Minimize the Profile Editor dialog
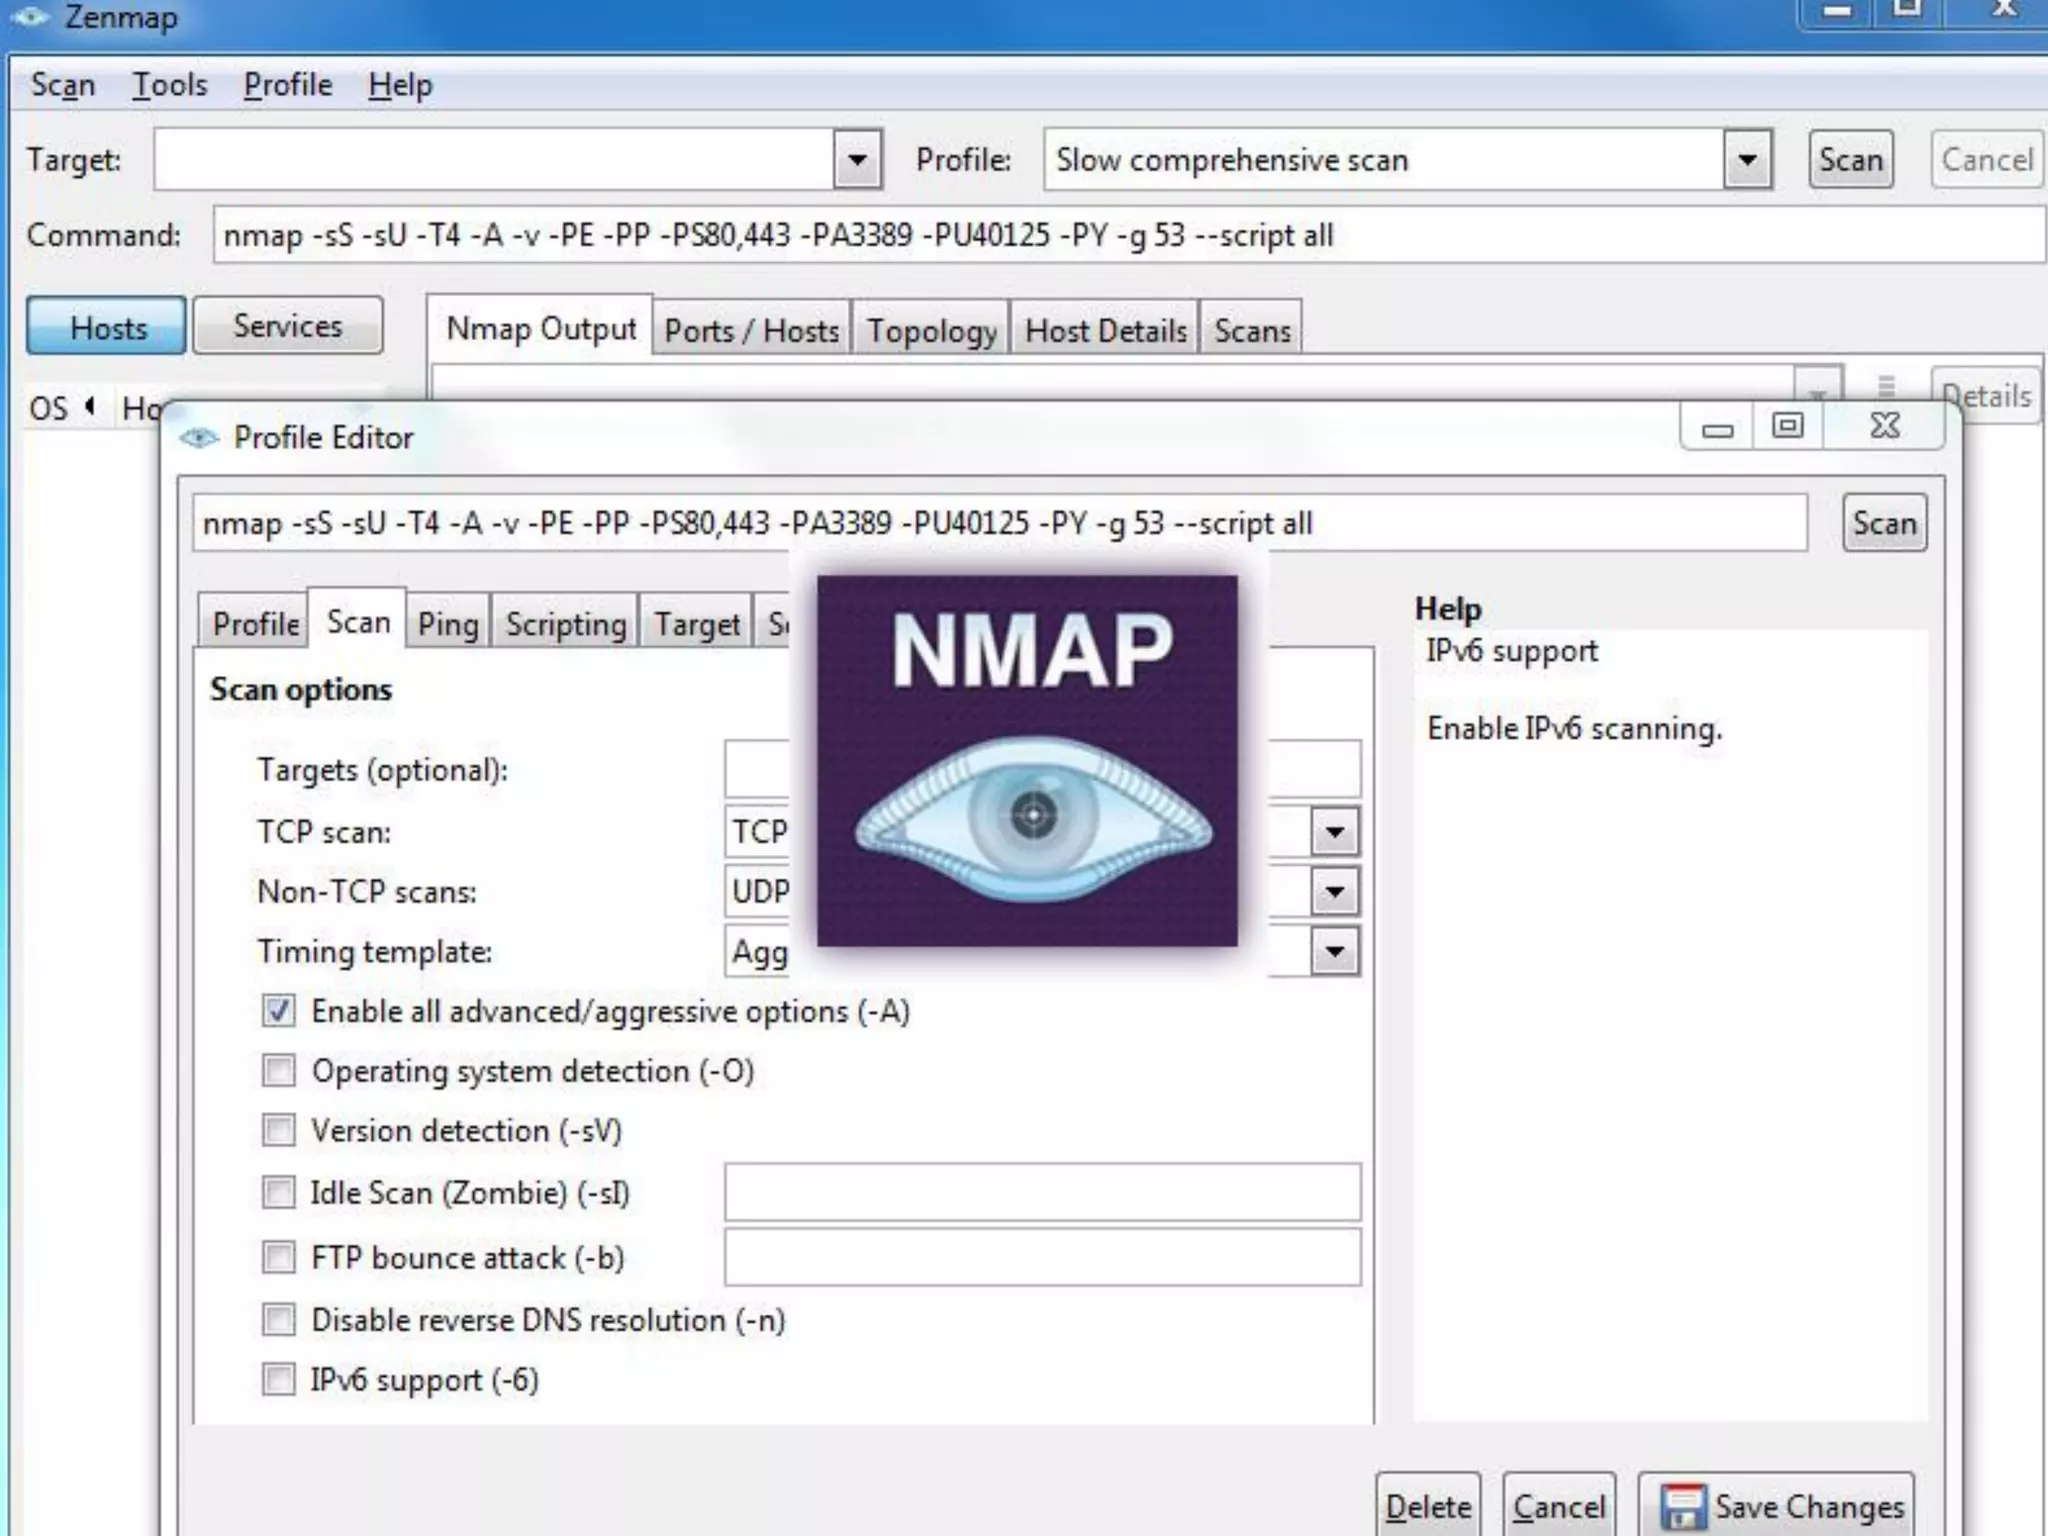The height and width of the screenshot is (1536, 2048). tap(1718, 429)
